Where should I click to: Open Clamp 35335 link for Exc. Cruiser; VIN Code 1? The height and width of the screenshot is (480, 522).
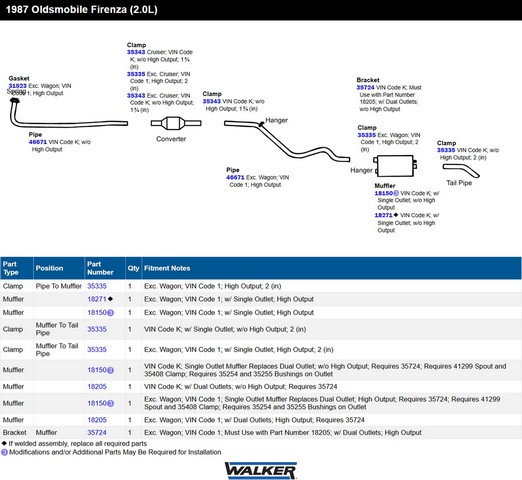click(x=136, y=74)
